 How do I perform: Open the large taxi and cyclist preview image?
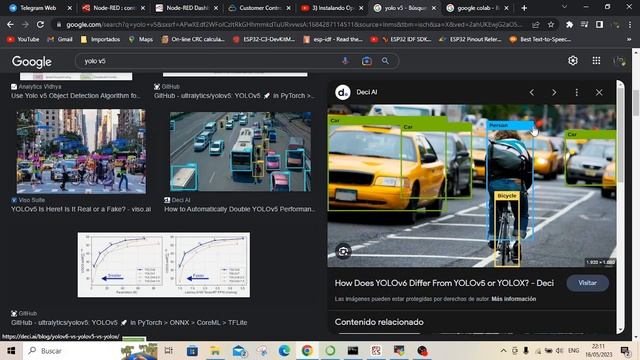click(x=472, y=186)
